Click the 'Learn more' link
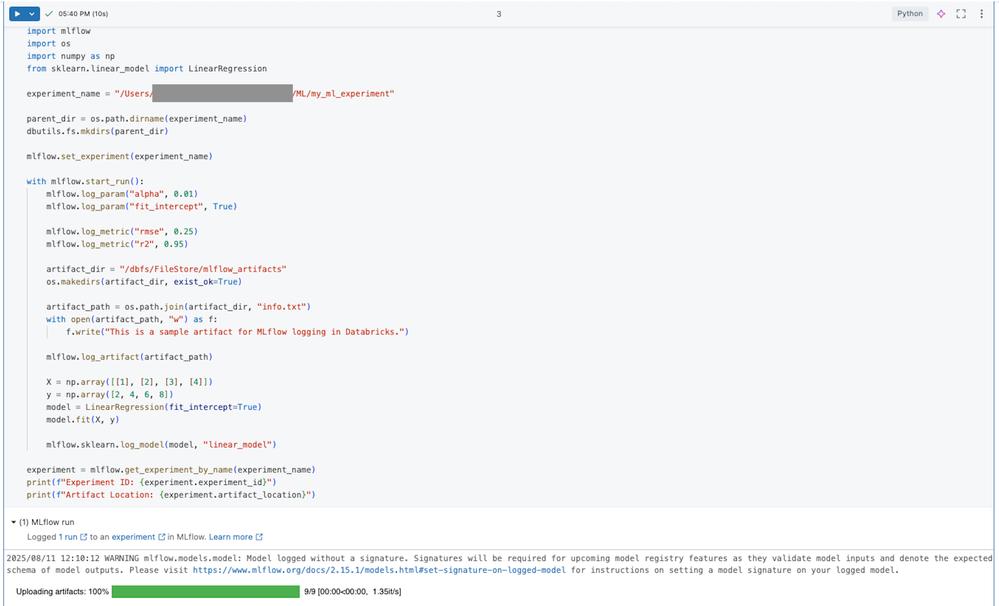Viewport: 999px width, 606px height. pos(230,537)
